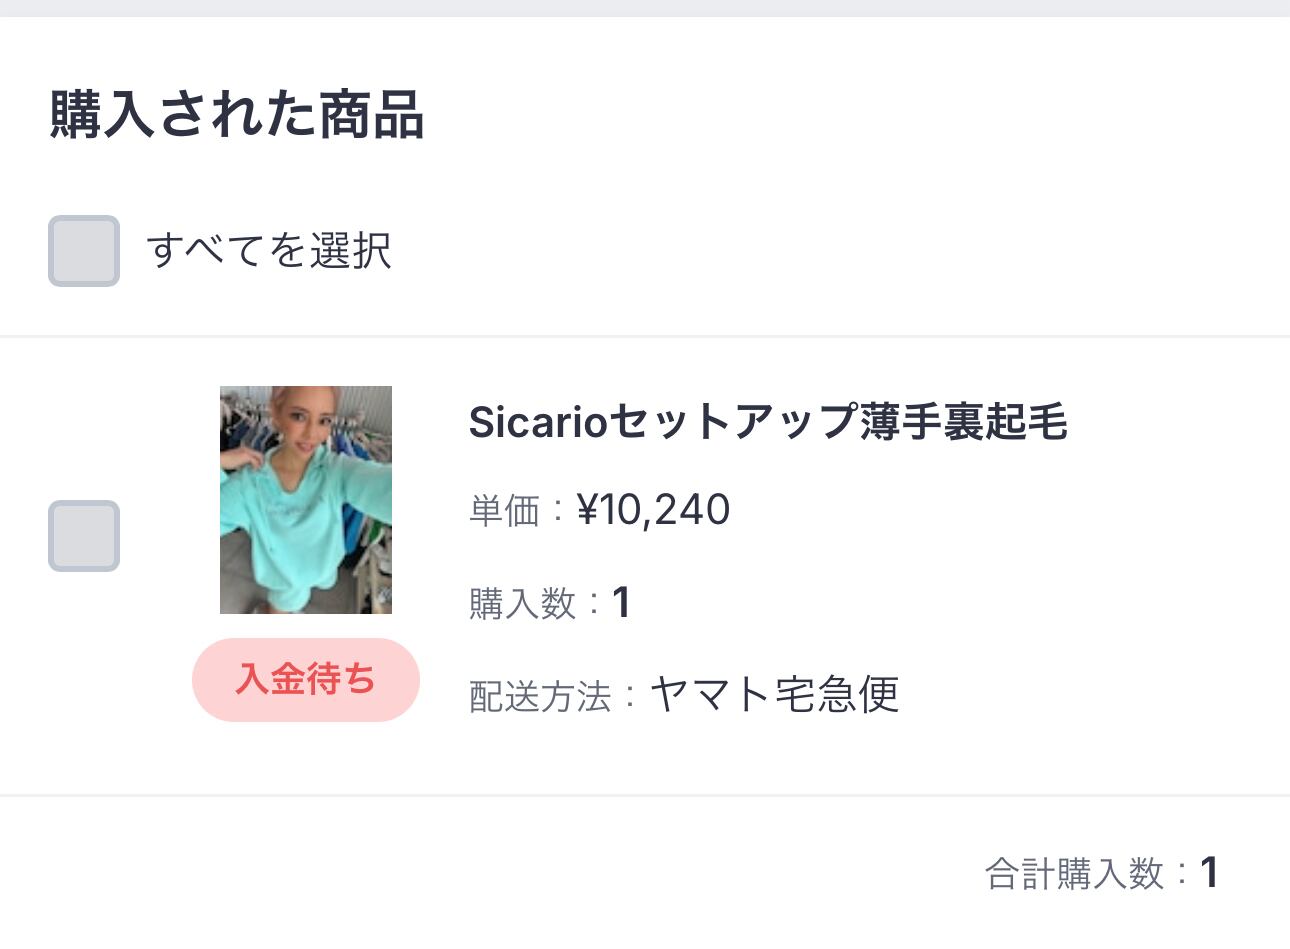
Task: Click the 配送方法 field label
Action: [540, 696]
